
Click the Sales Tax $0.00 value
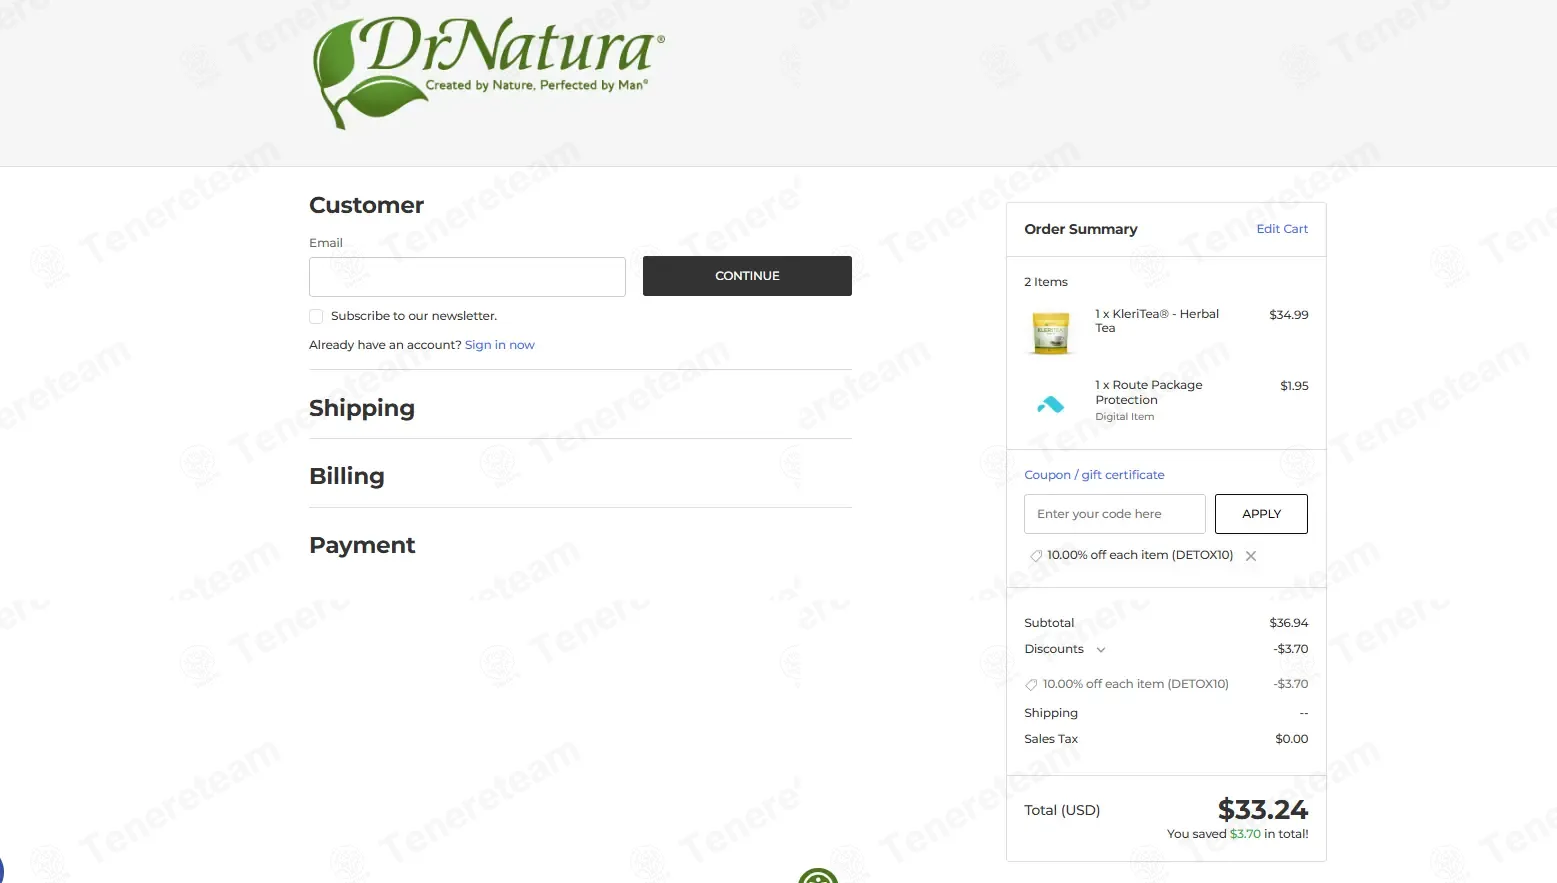(1291, 739)
